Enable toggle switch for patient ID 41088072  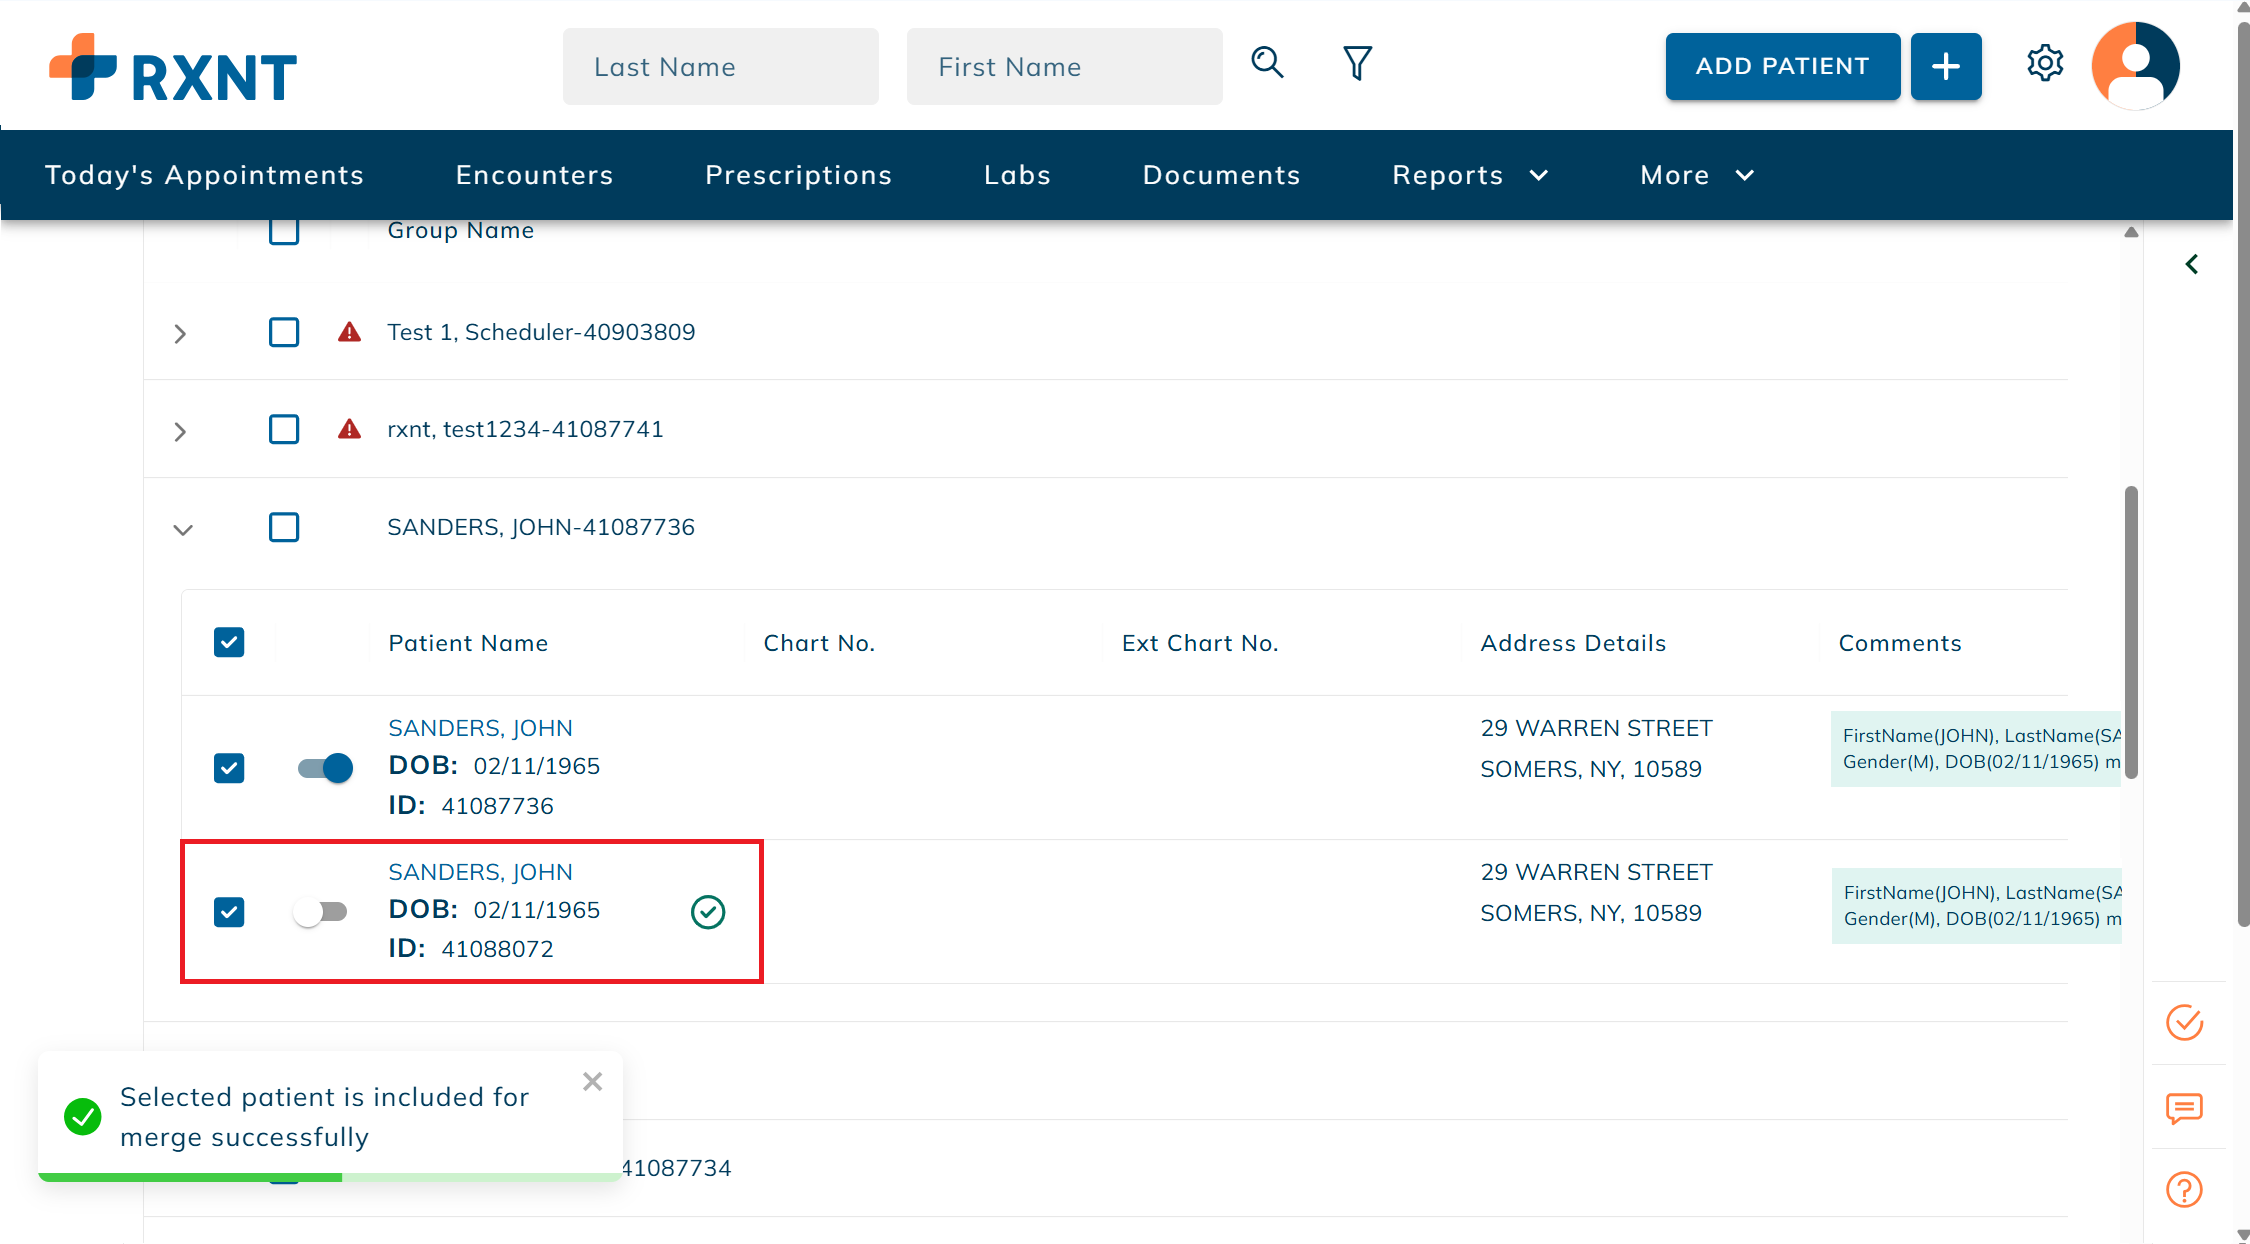(320, 912)
